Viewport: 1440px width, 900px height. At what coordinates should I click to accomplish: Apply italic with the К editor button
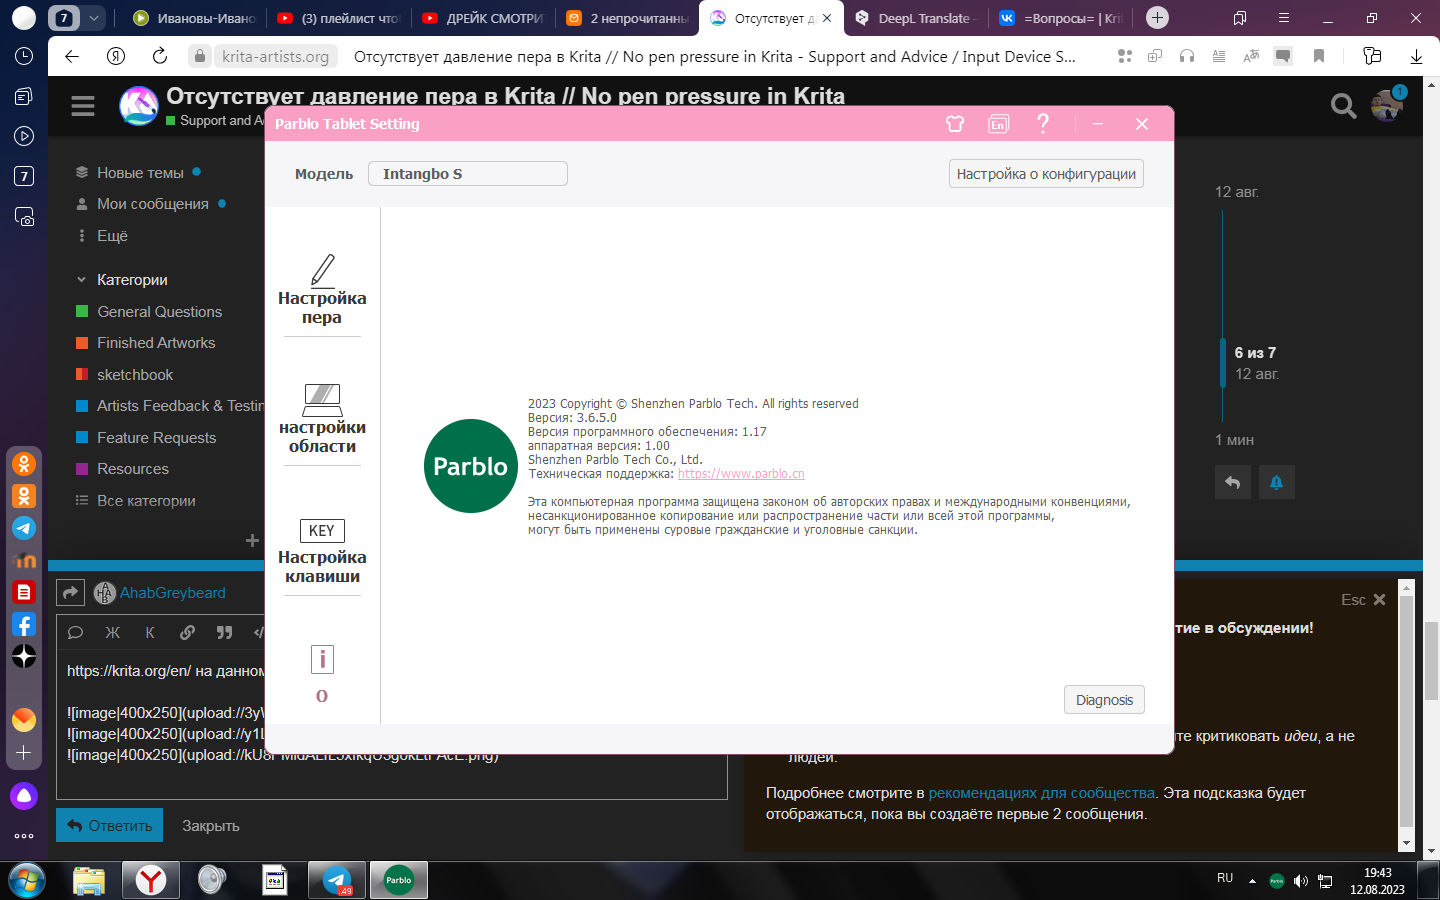point(150,632)
